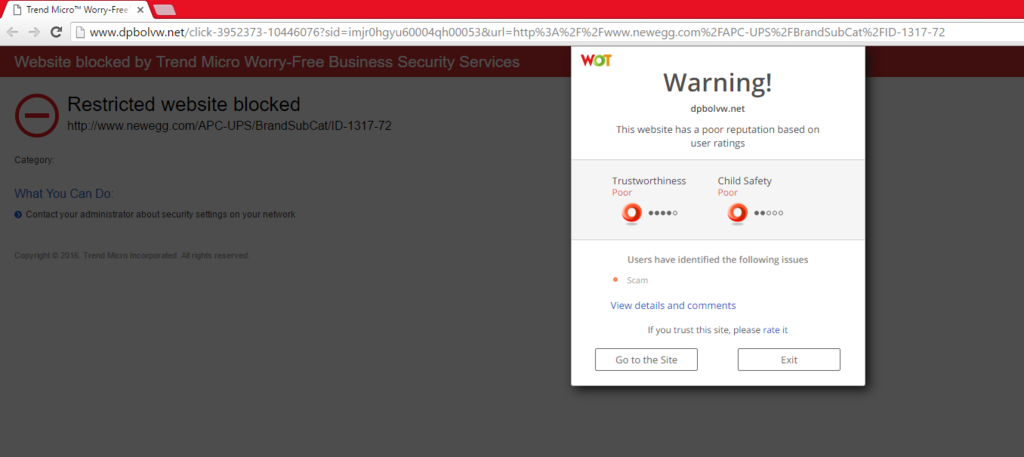Click the blocked newegg.com URL text
The height and width of the screenshot is (457, 1024).
pyautogui.click(x=229, y=126)
